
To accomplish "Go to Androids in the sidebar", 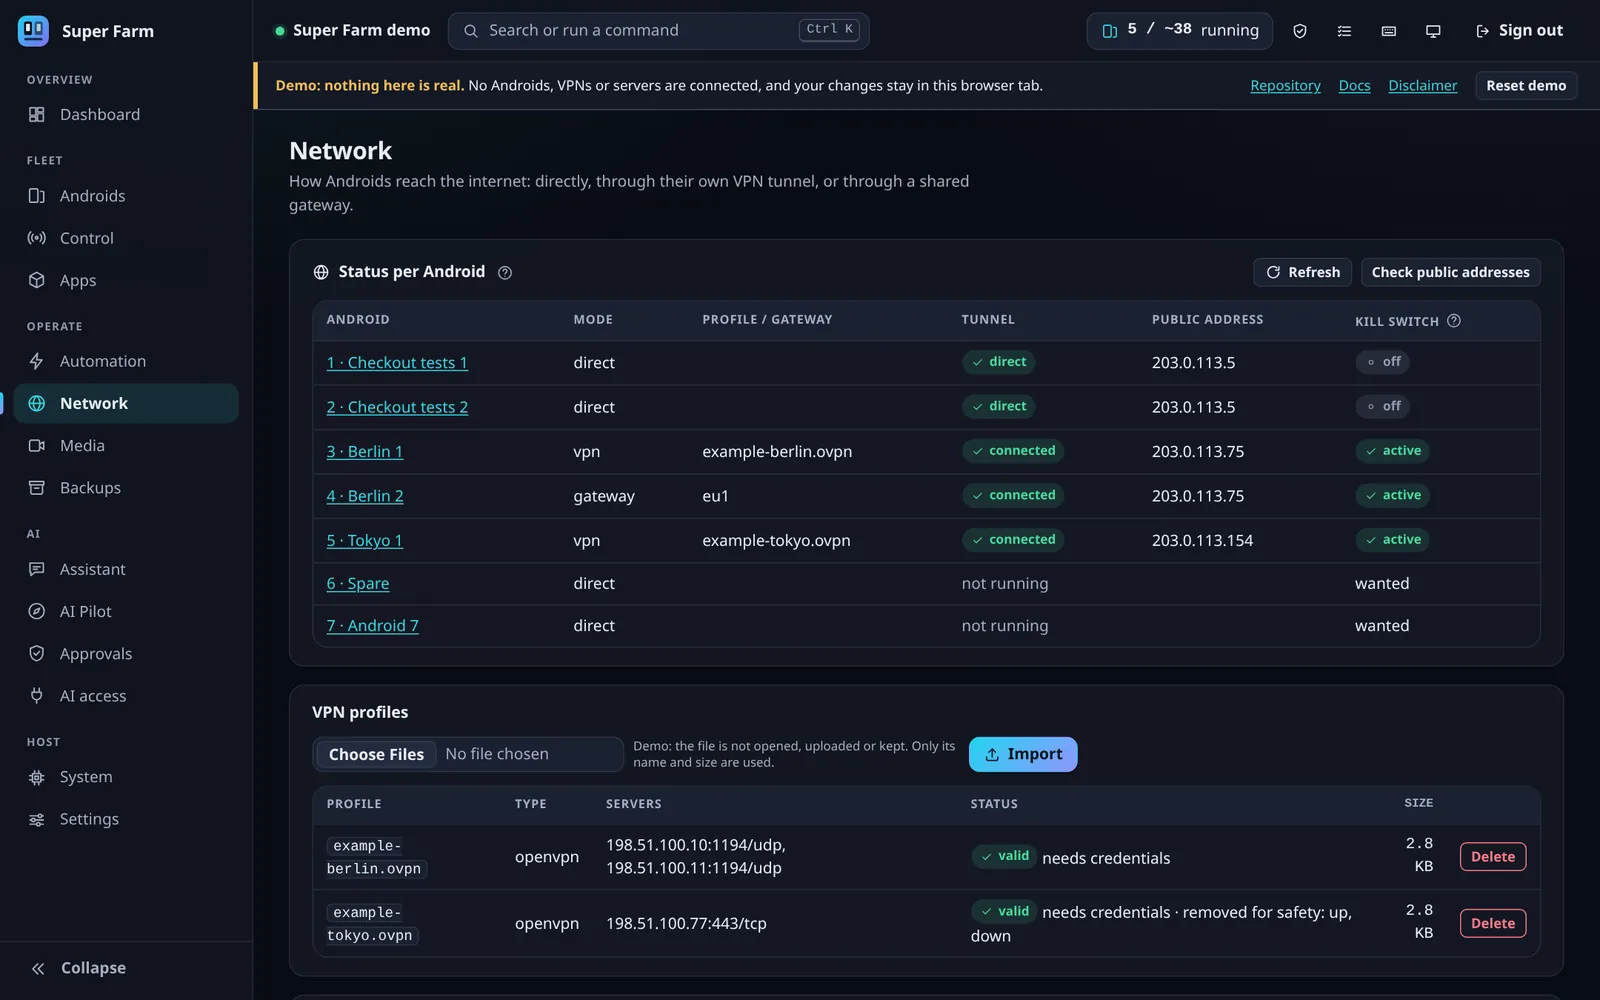I will click(126, 196).
